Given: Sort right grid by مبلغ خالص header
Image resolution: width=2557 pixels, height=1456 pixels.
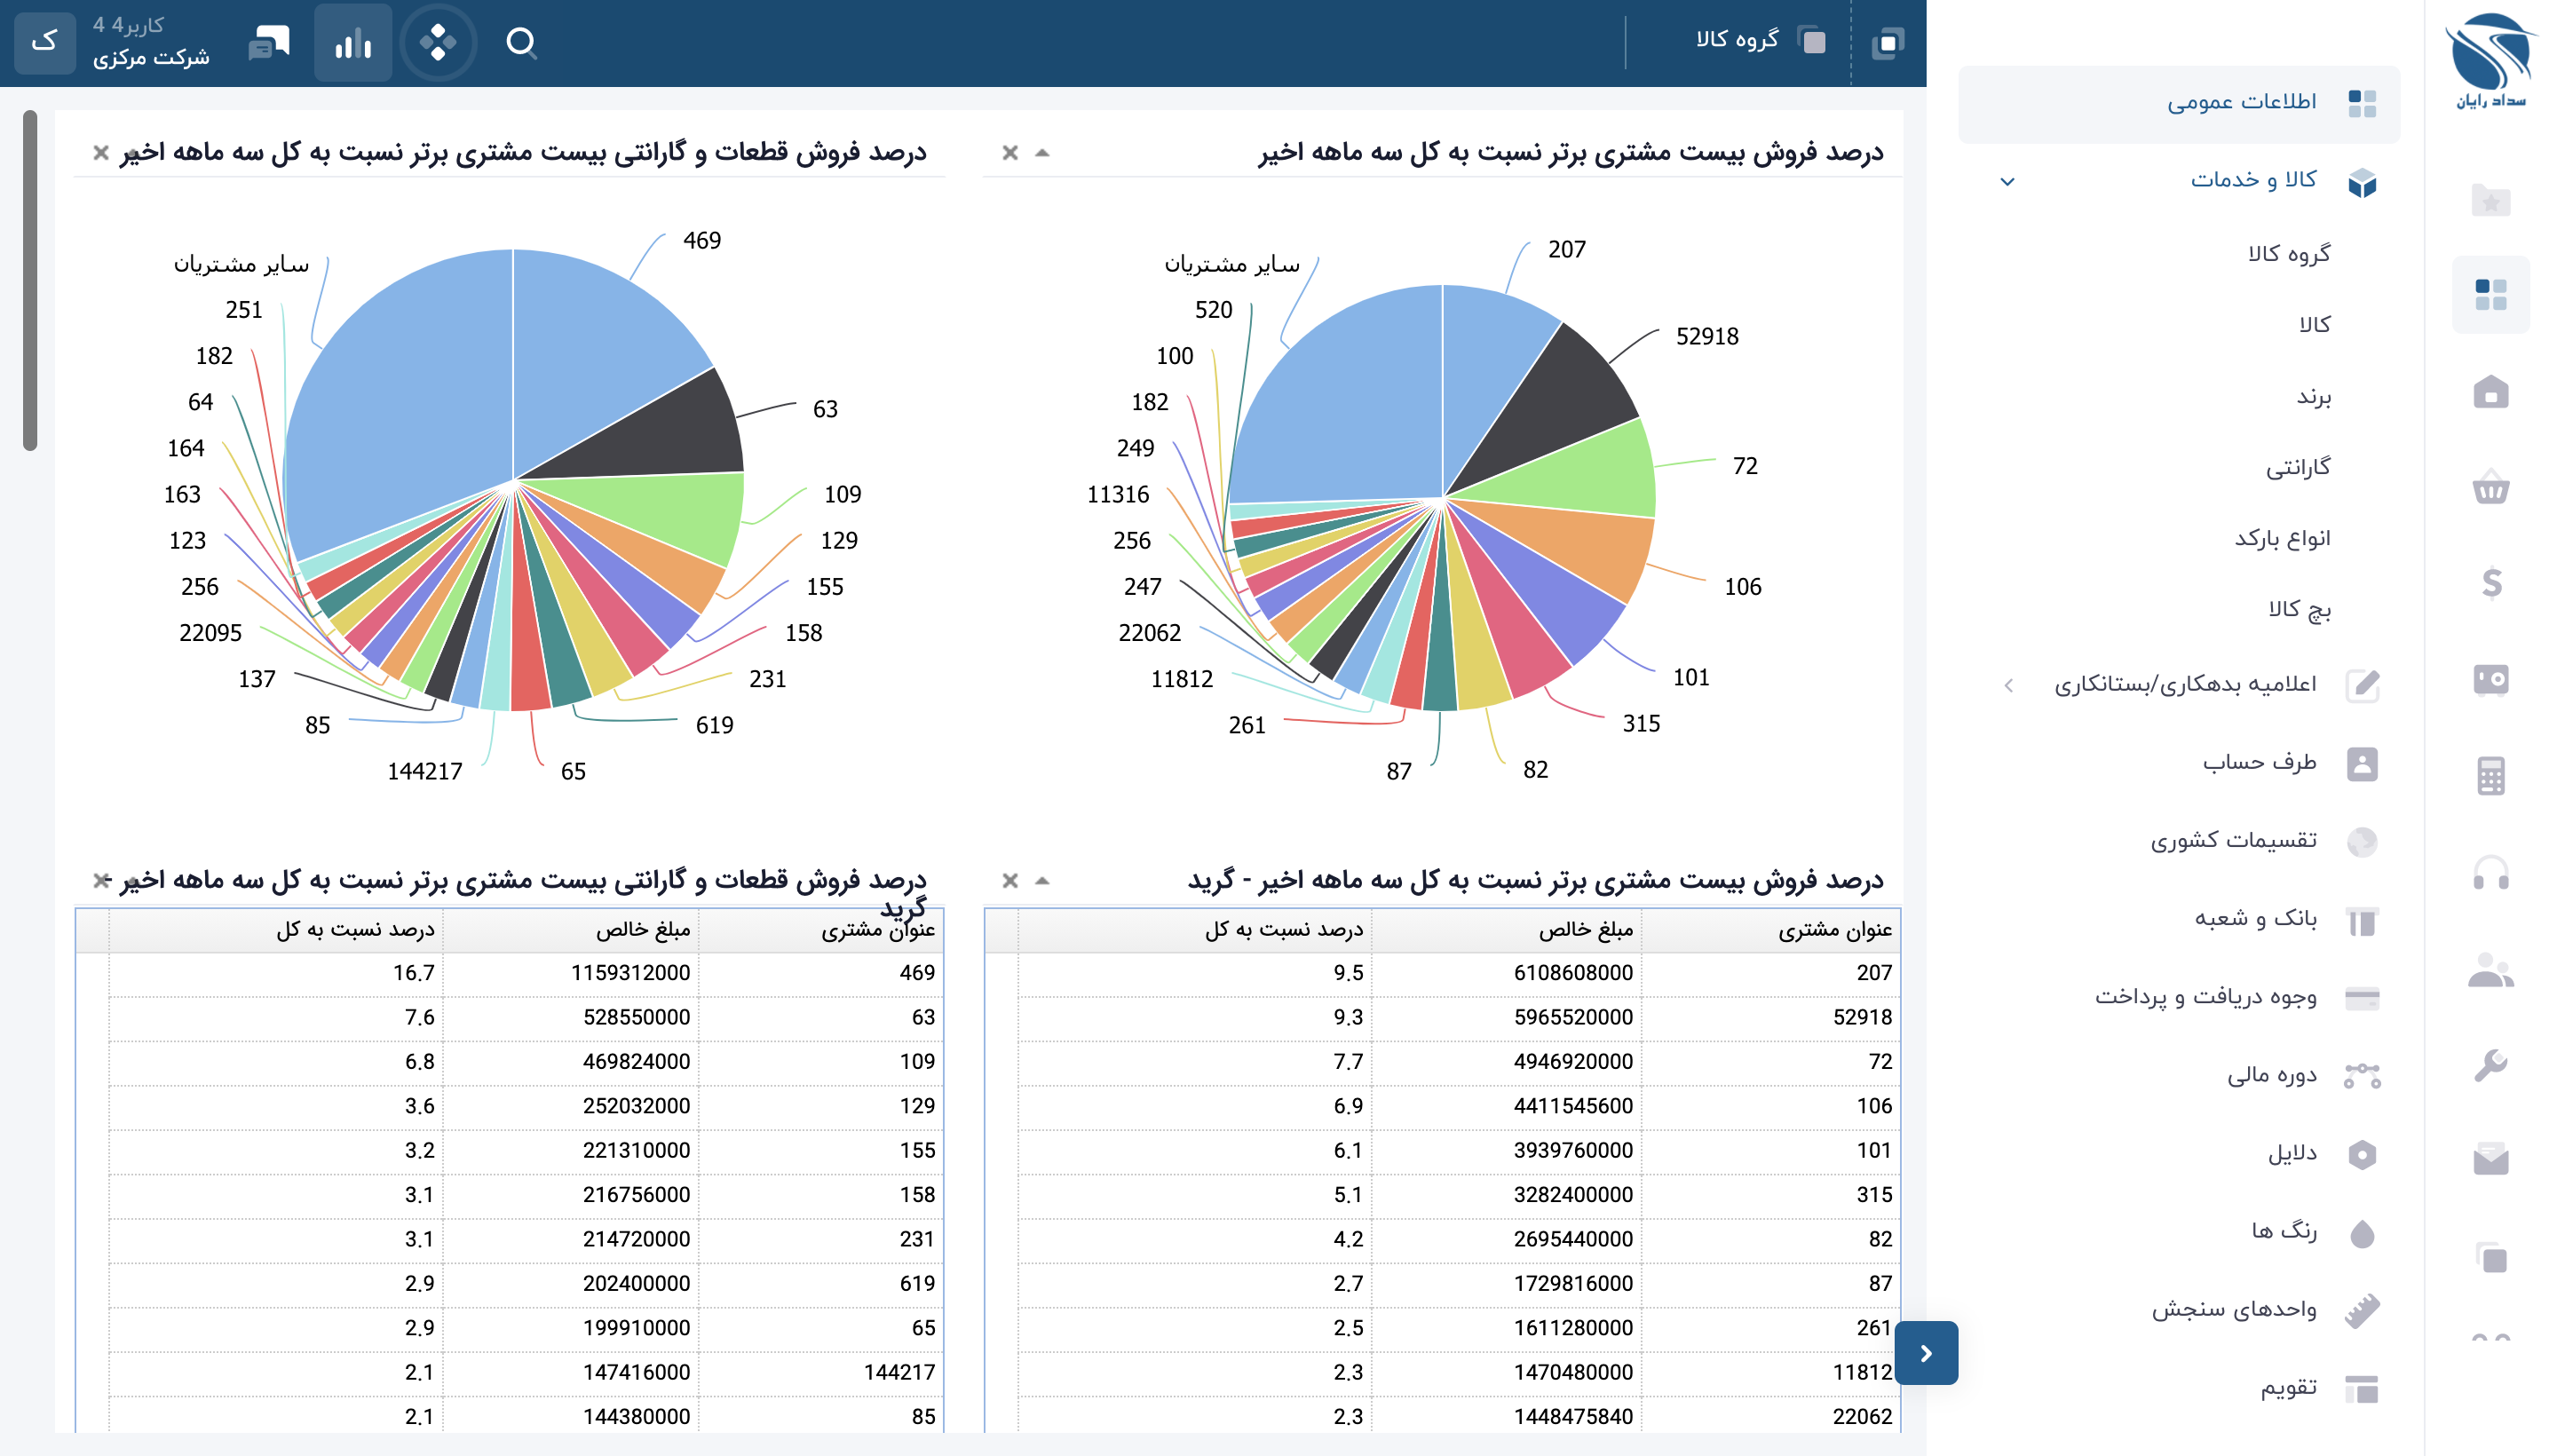Looking at the screenshot, I should point(1505,930).
